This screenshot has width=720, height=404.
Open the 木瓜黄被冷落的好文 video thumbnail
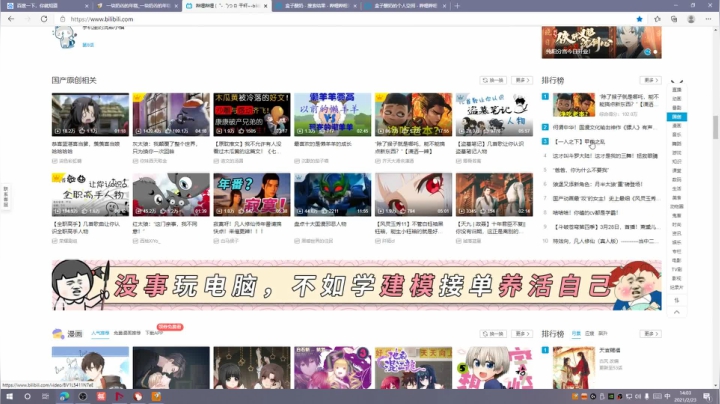(252, 114)
